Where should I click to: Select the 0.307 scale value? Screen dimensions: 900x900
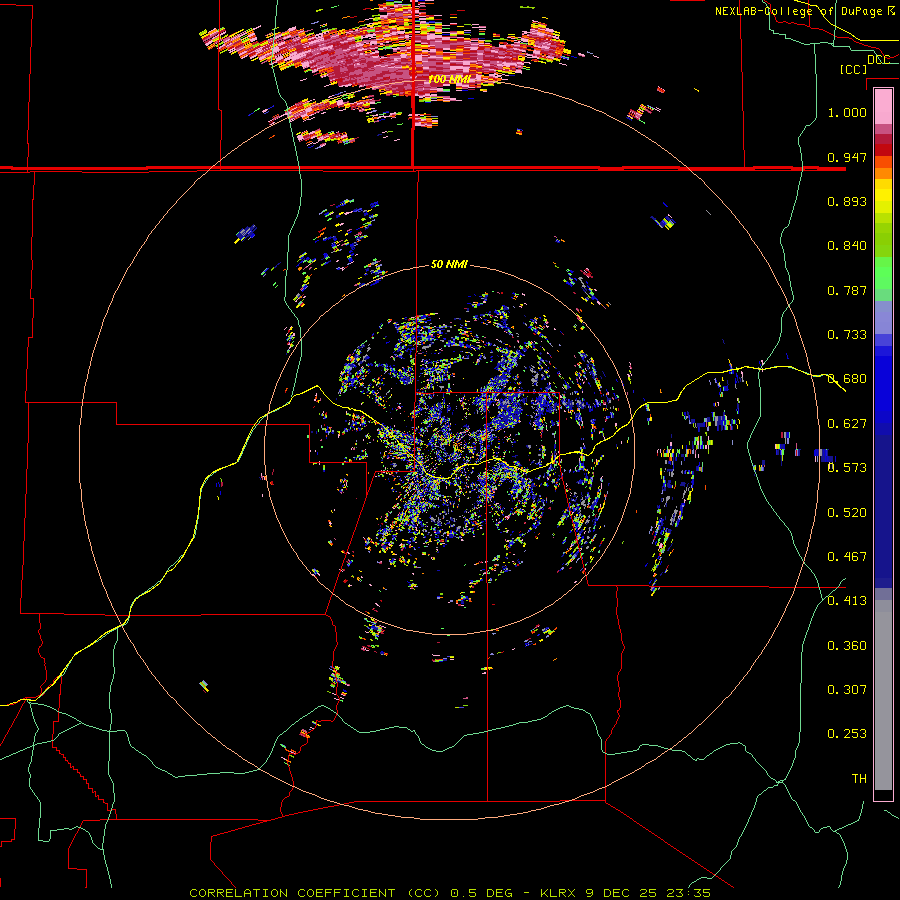(847, 690)
